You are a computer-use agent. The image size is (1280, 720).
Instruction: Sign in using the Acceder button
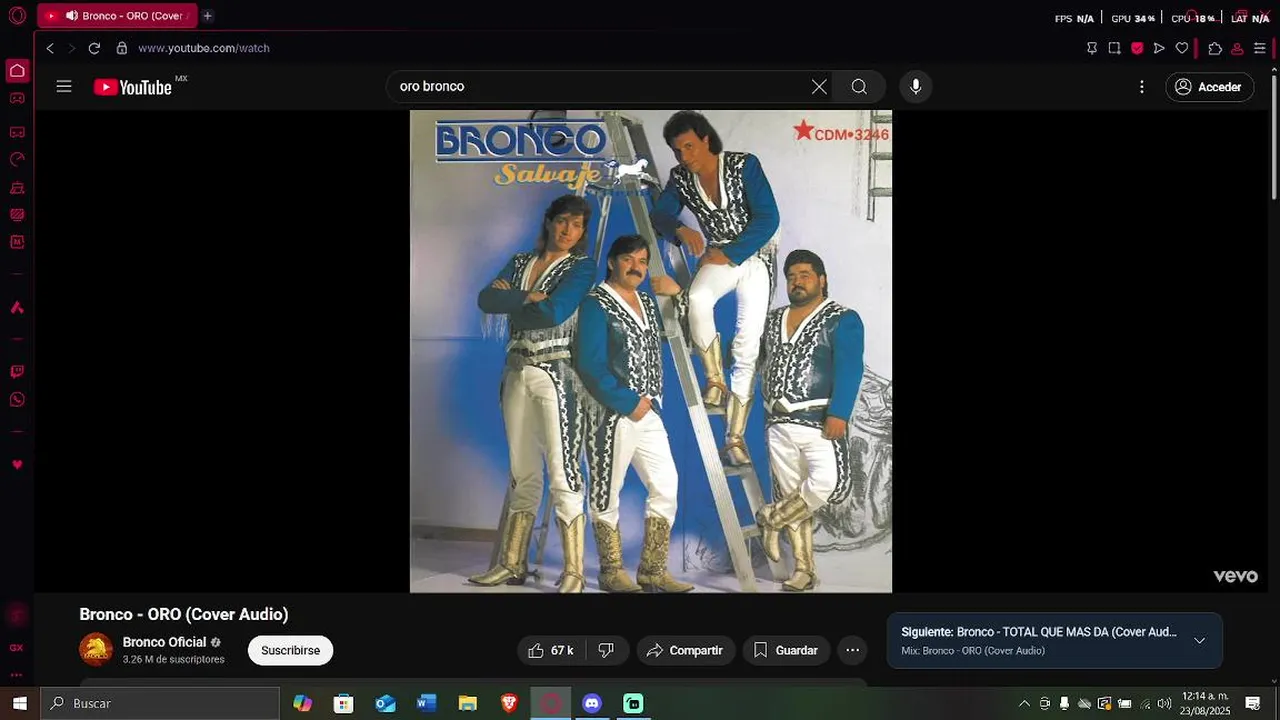click(x=1209, y=87)
